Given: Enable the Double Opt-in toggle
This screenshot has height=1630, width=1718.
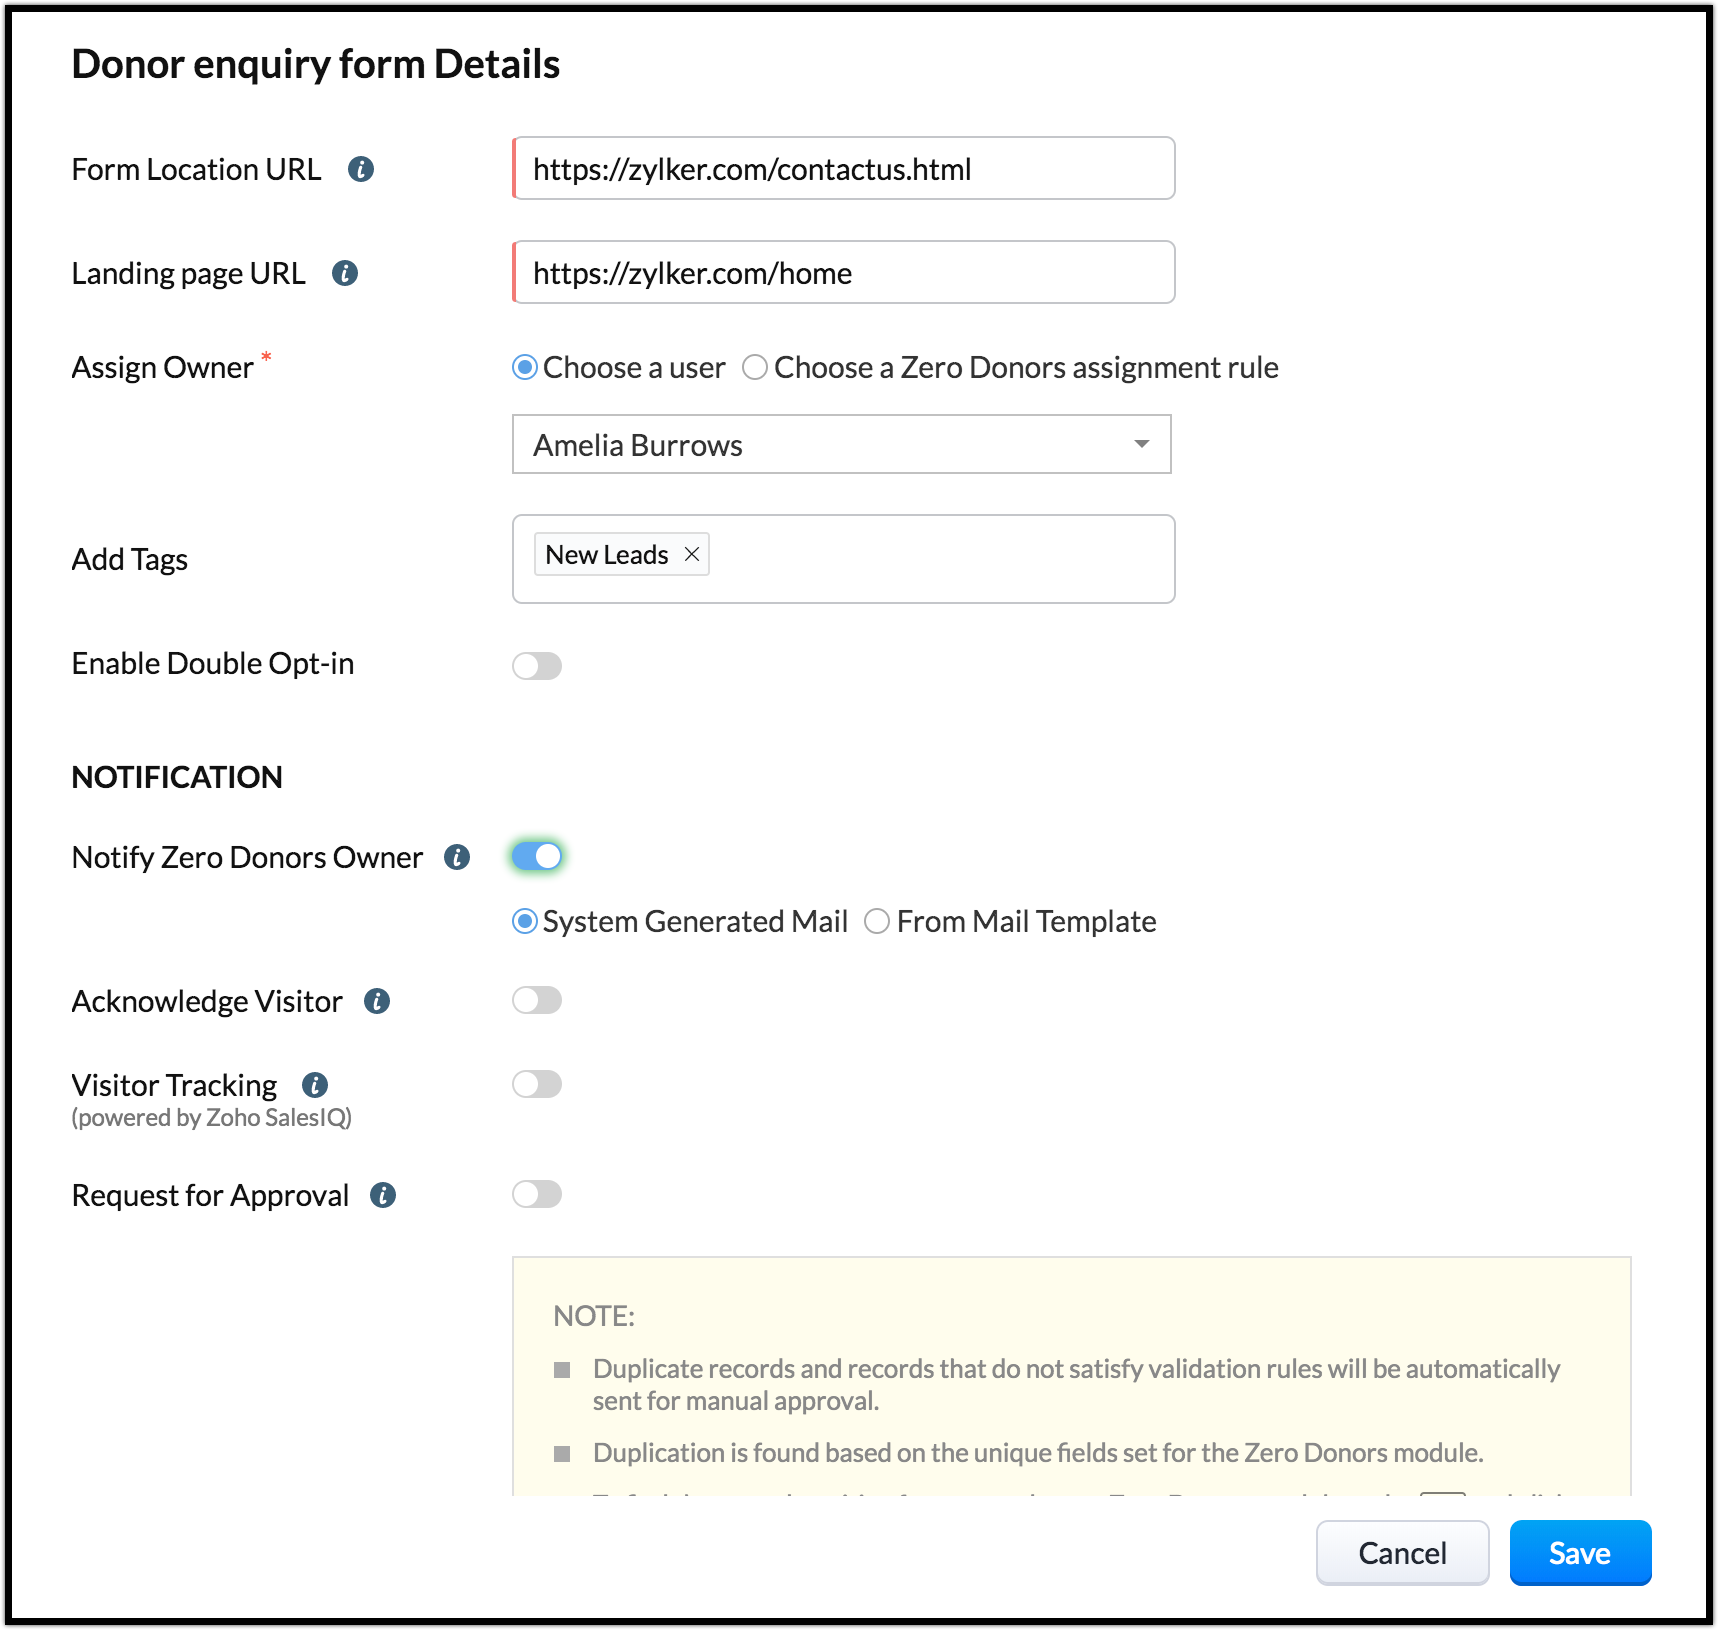Looking at the screenshot, I should [x=537, y=666].
